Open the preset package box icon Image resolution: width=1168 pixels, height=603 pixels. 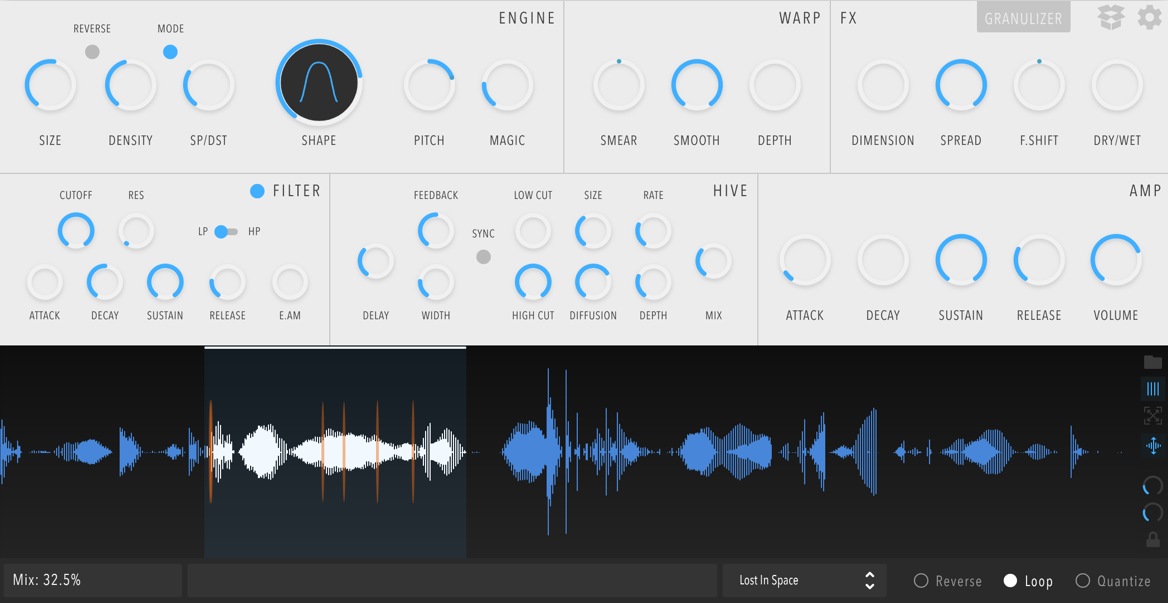(1110, 17)
